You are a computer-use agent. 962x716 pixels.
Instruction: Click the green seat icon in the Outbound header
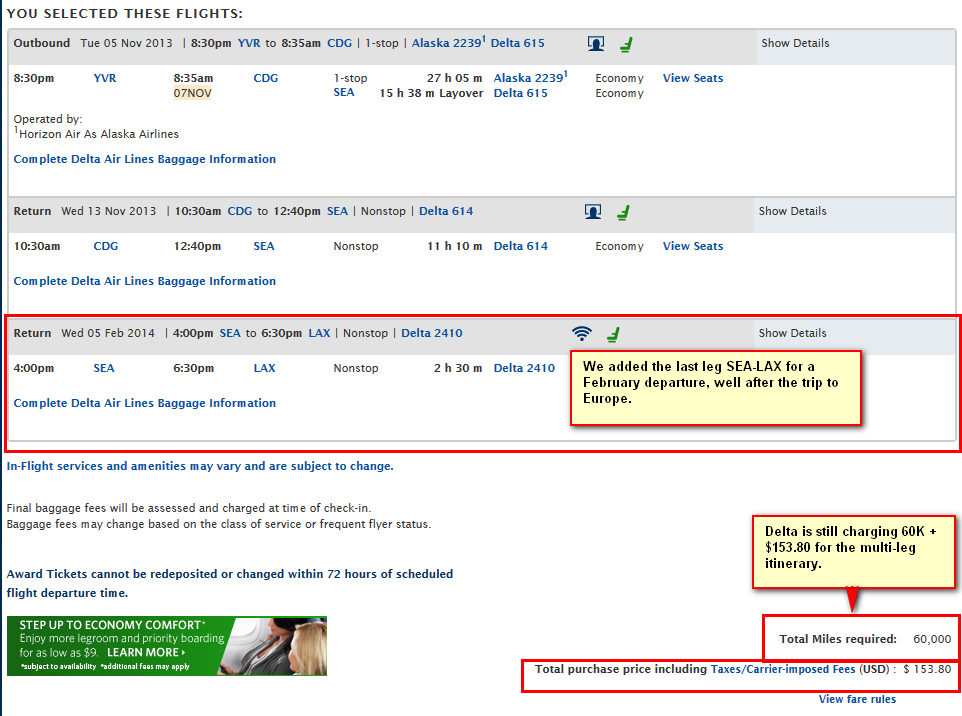click(626, 44)
